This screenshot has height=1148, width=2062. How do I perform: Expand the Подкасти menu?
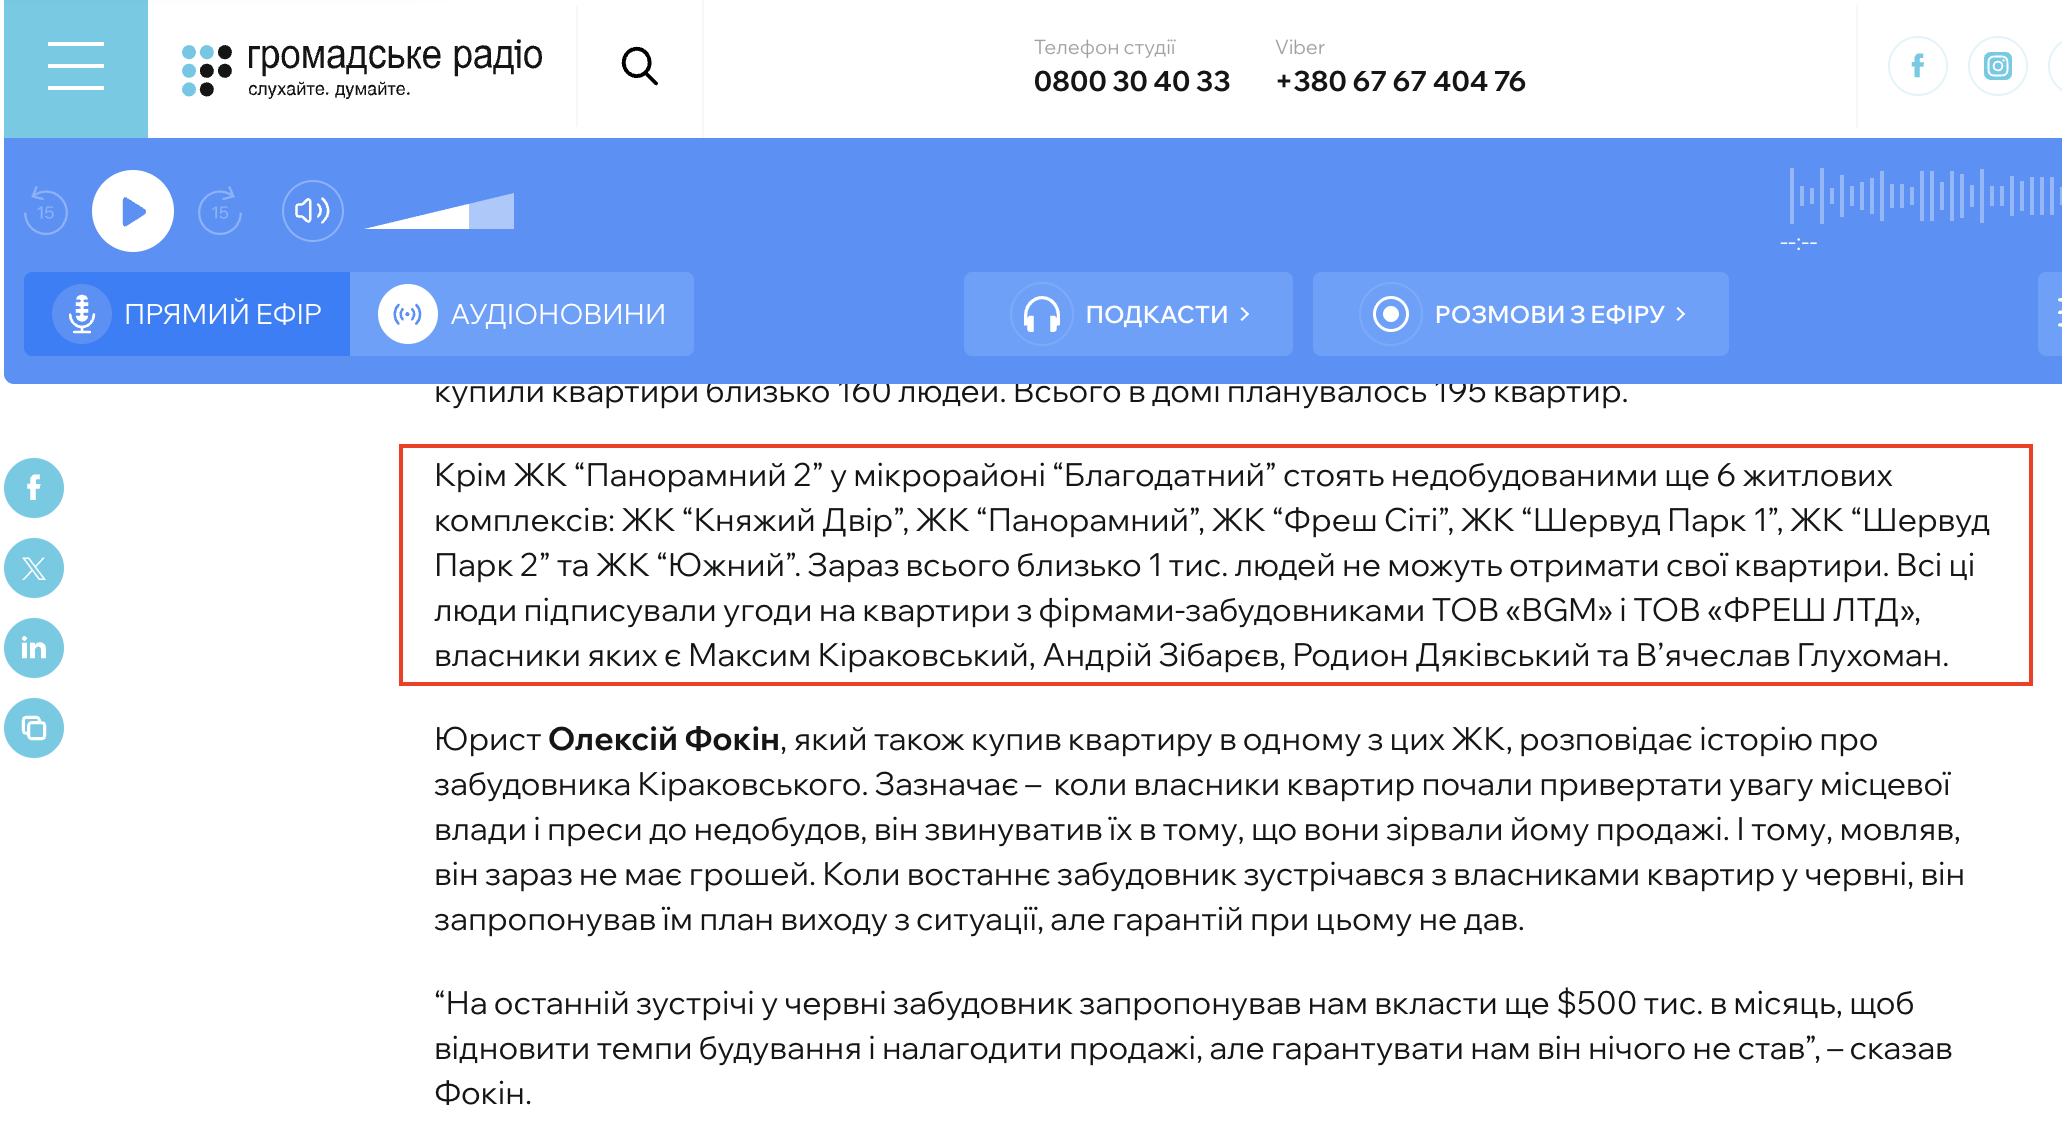pos(1128,314)
